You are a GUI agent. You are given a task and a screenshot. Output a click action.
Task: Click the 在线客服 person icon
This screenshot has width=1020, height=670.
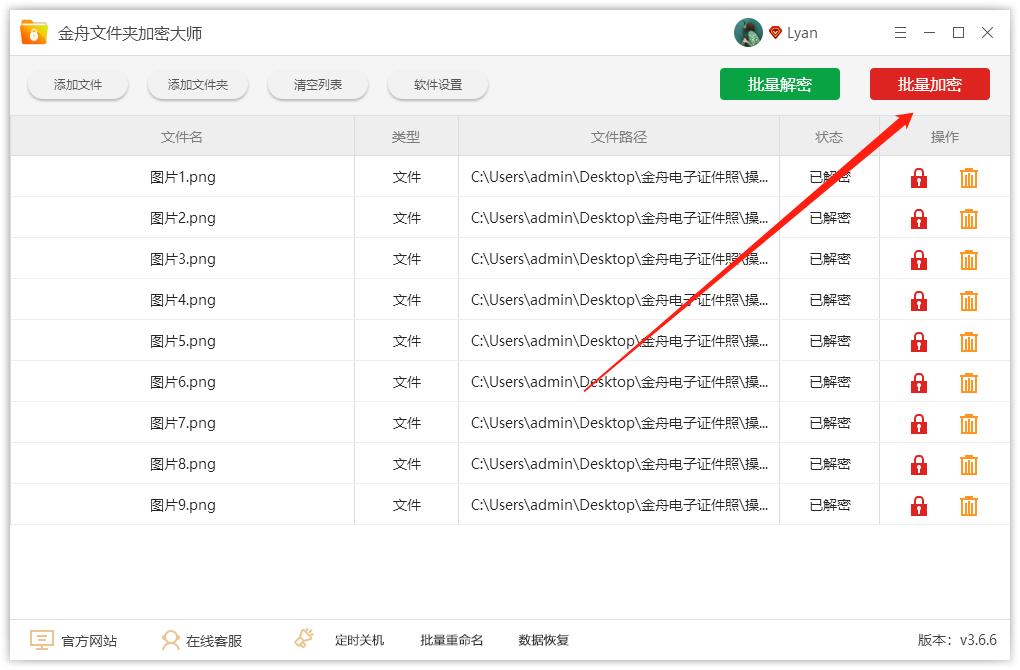pyautogui.click(x=171, y=639)
